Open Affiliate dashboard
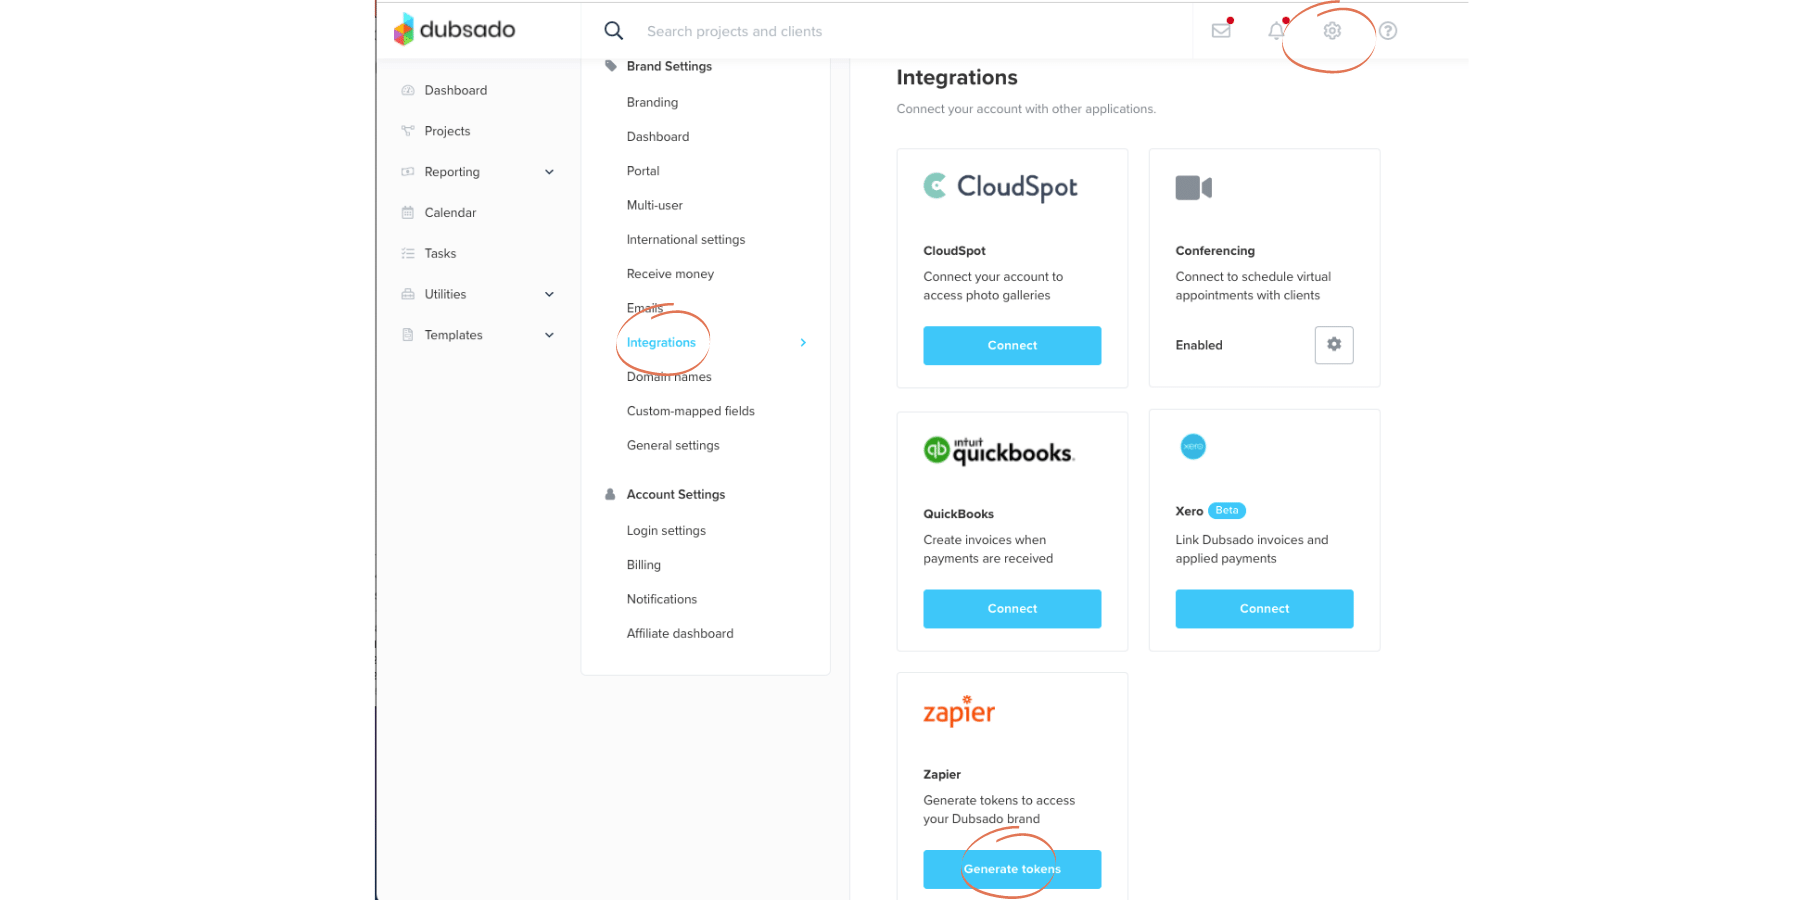The height and width of the screenshot is (900, 1800). tap(680, 633)
